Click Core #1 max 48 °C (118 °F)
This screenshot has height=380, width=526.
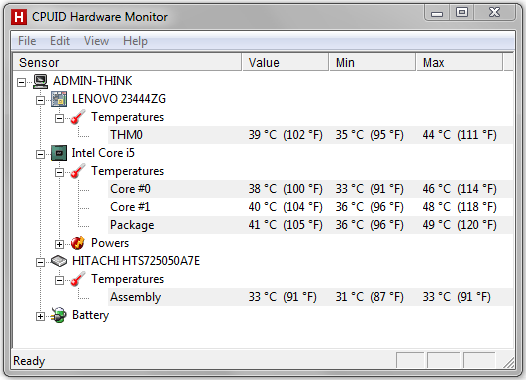[460, 207]
